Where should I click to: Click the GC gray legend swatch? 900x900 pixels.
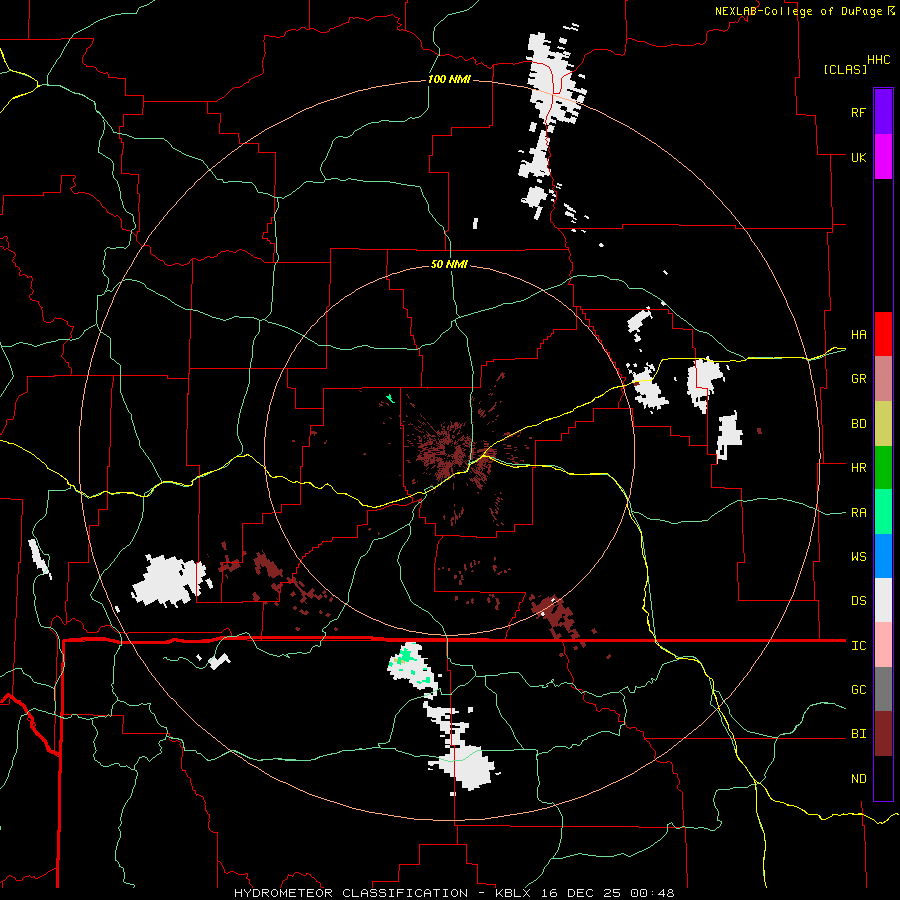click(x=883, y=689)
